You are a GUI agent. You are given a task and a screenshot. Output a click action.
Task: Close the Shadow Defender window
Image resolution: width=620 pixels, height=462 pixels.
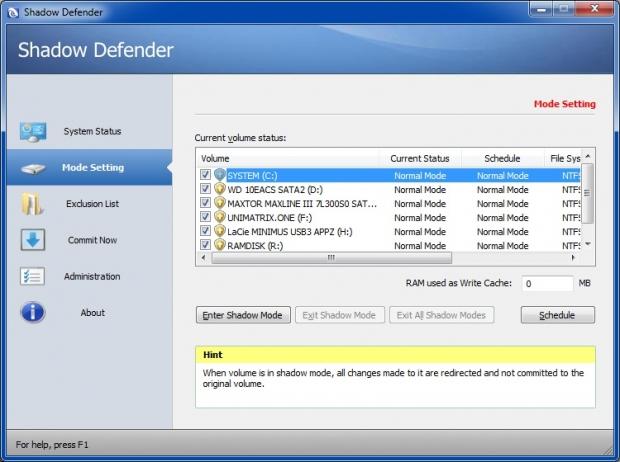(x=594, y=9)
